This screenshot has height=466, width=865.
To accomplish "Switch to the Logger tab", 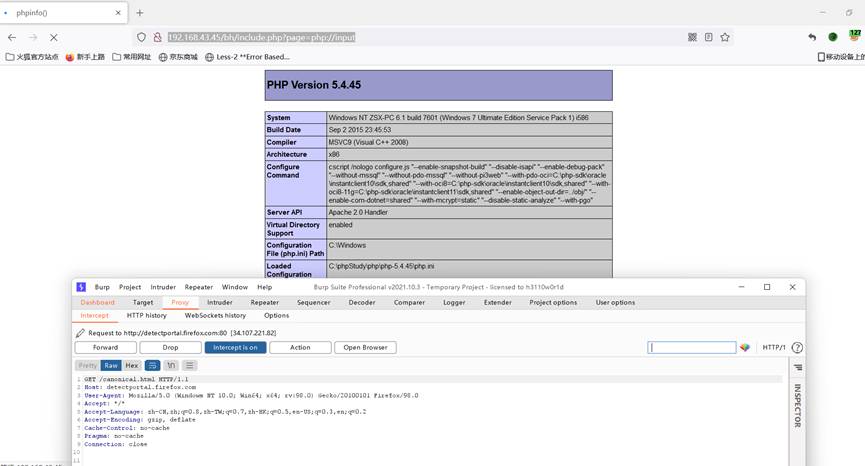I will (x=454, y=303).
